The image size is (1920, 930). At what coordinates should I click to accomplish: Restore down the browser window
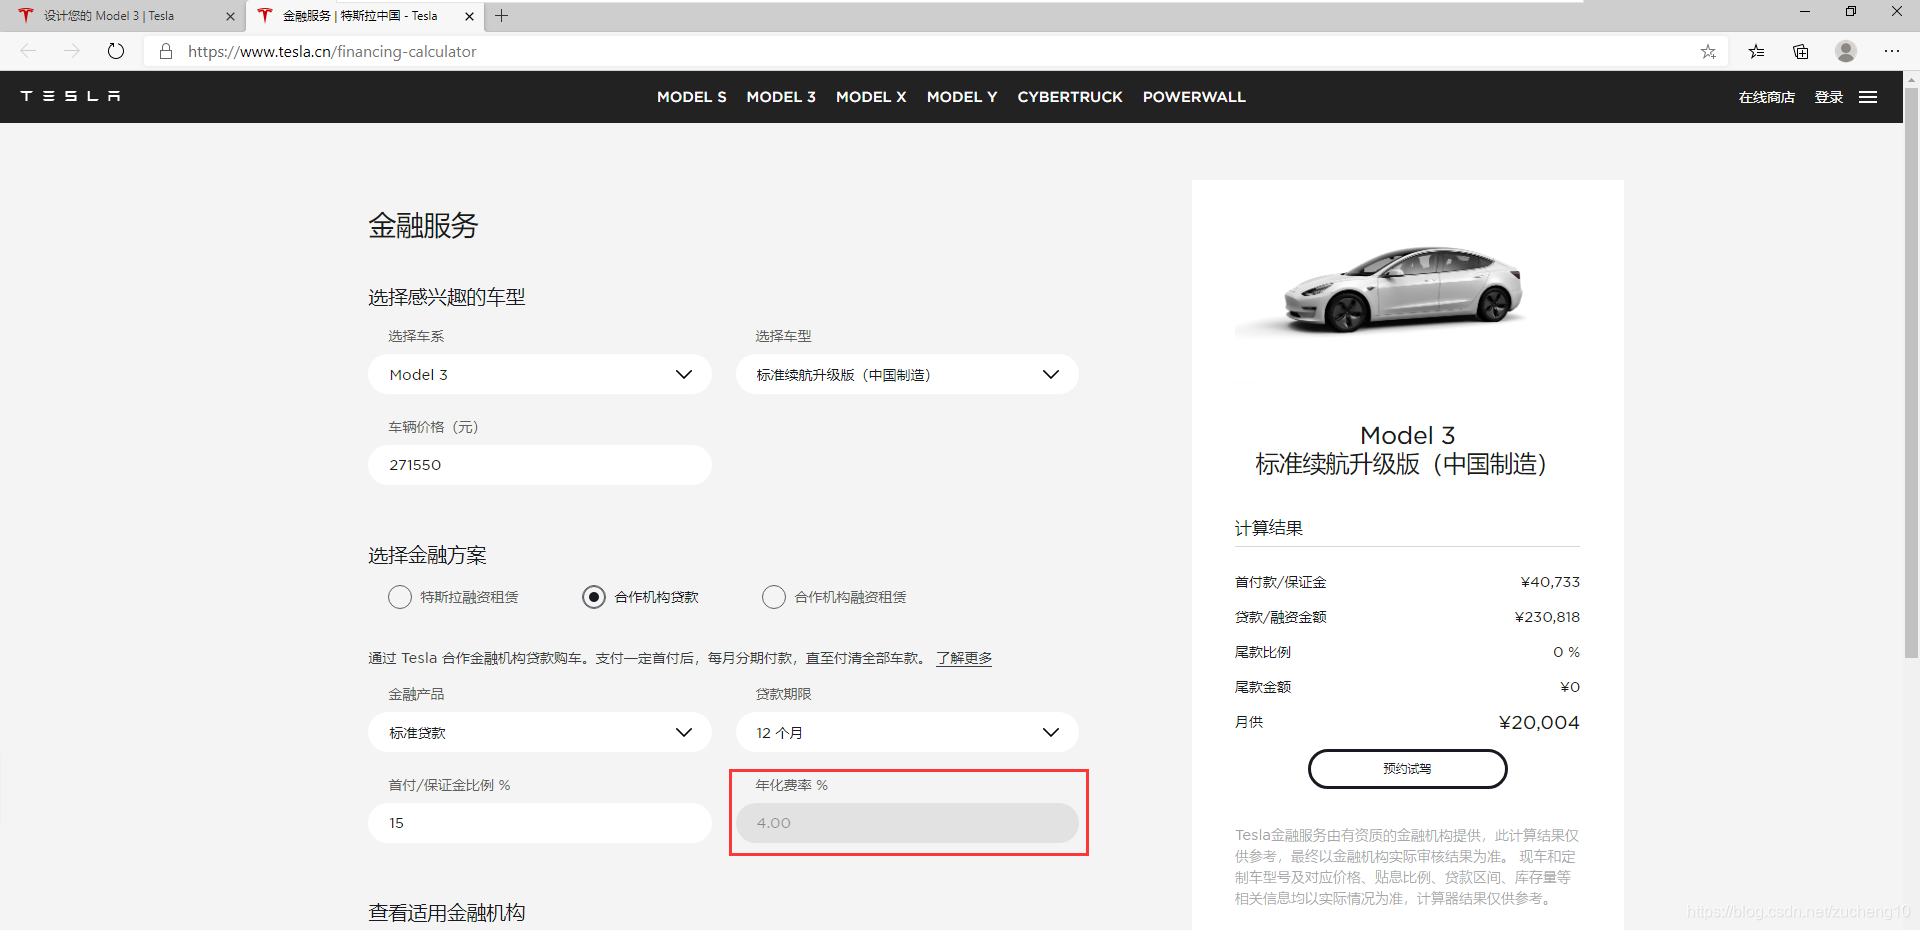1851,12
